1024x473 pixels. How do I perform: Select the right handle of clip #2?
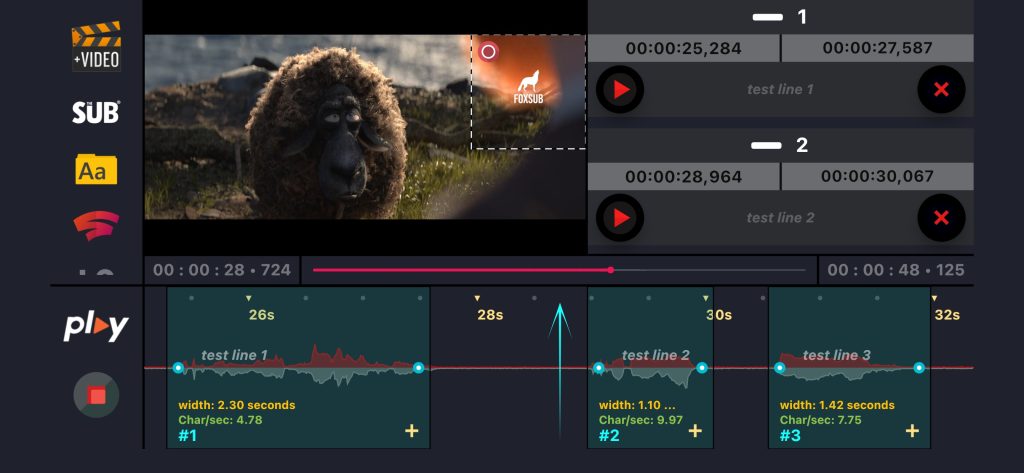pyautogui.click(x=701, y=368)
